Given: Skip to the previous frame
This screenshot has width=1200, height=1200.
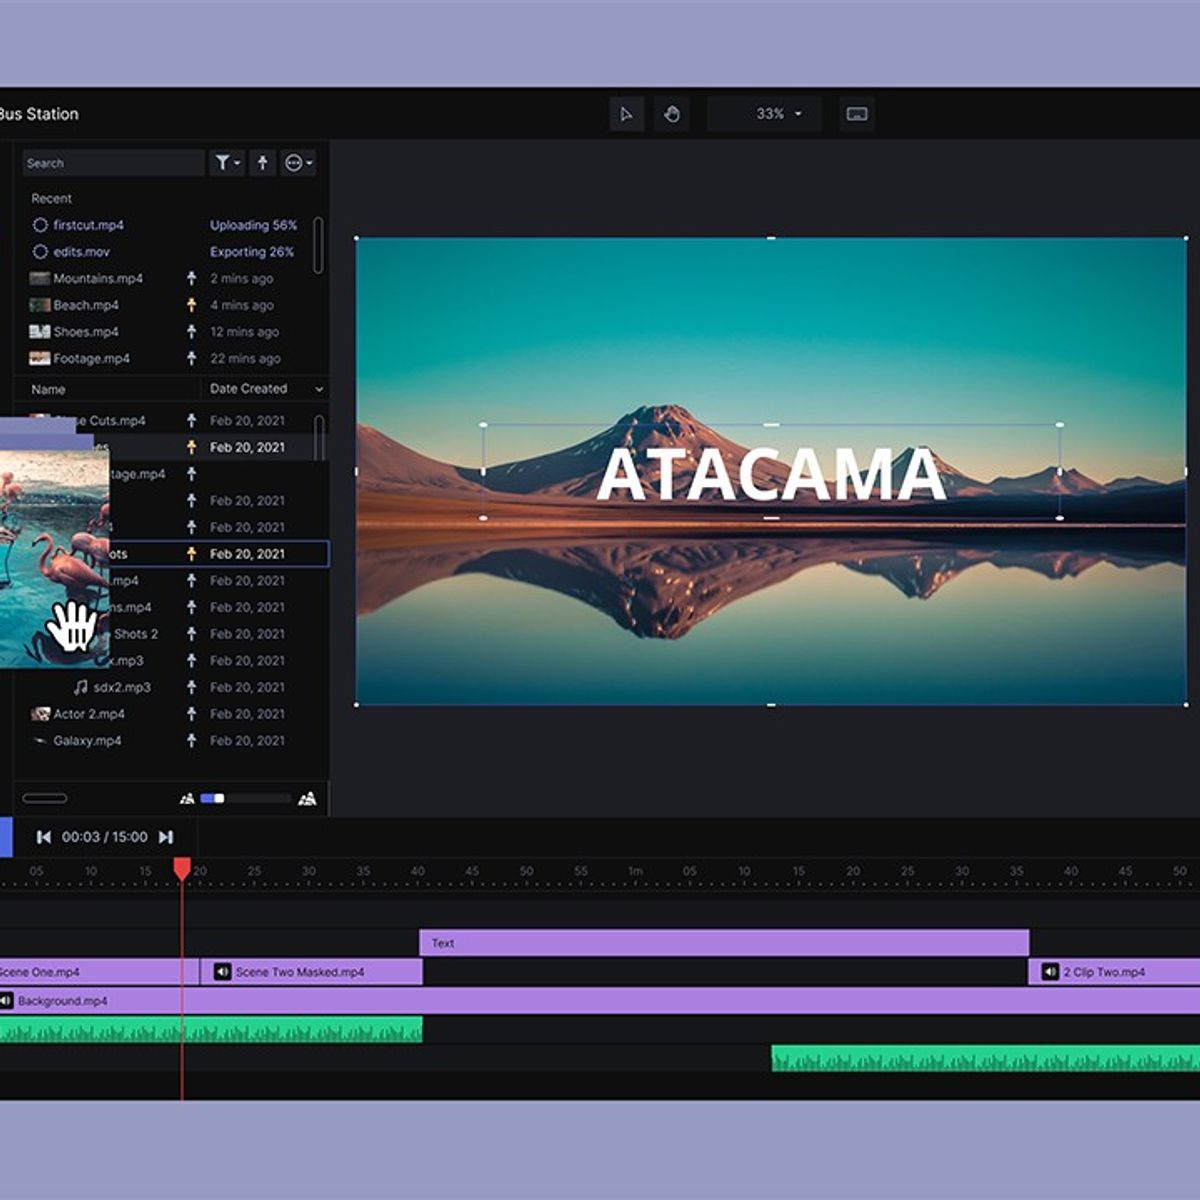Looking at the screenshot, I should tap(44, 837).
